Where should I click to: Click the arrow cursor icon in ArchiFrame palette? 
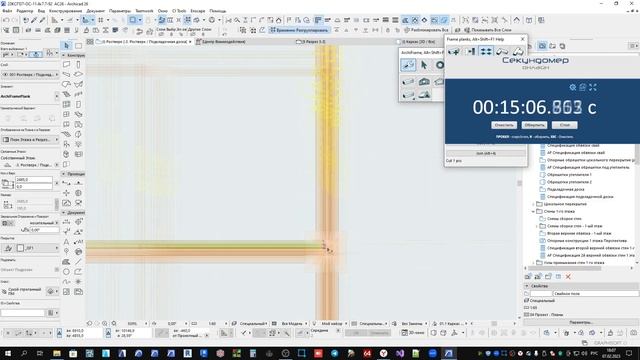424,65
